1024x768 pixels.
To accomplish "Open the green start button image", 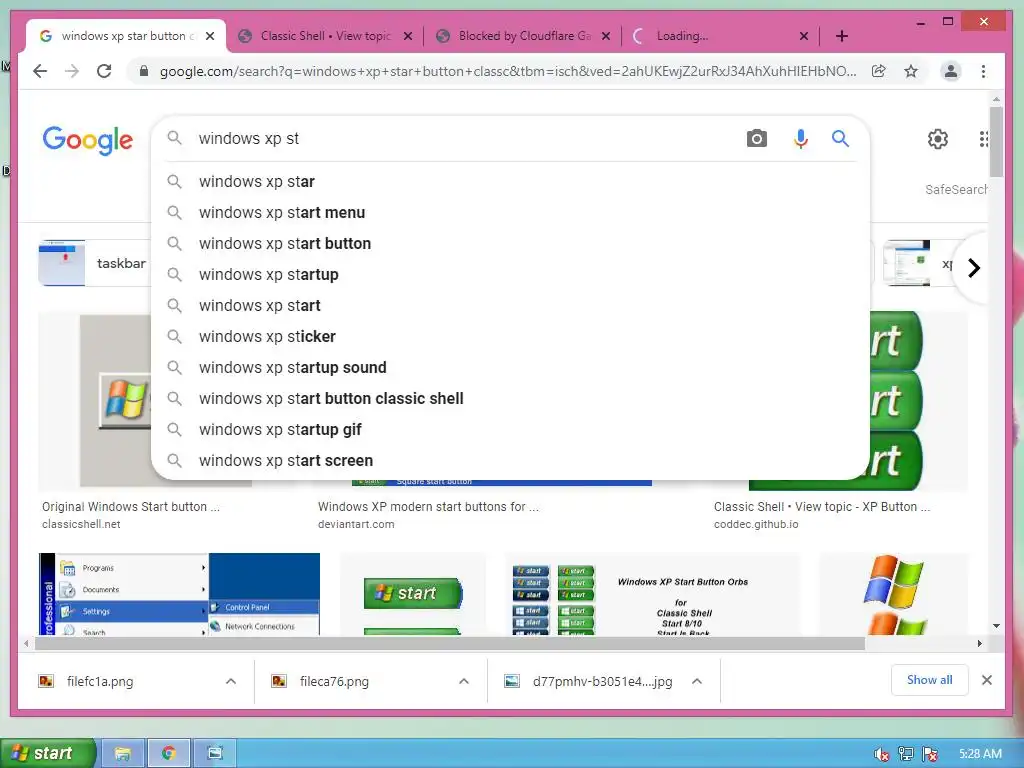I will tap(413, 594).
